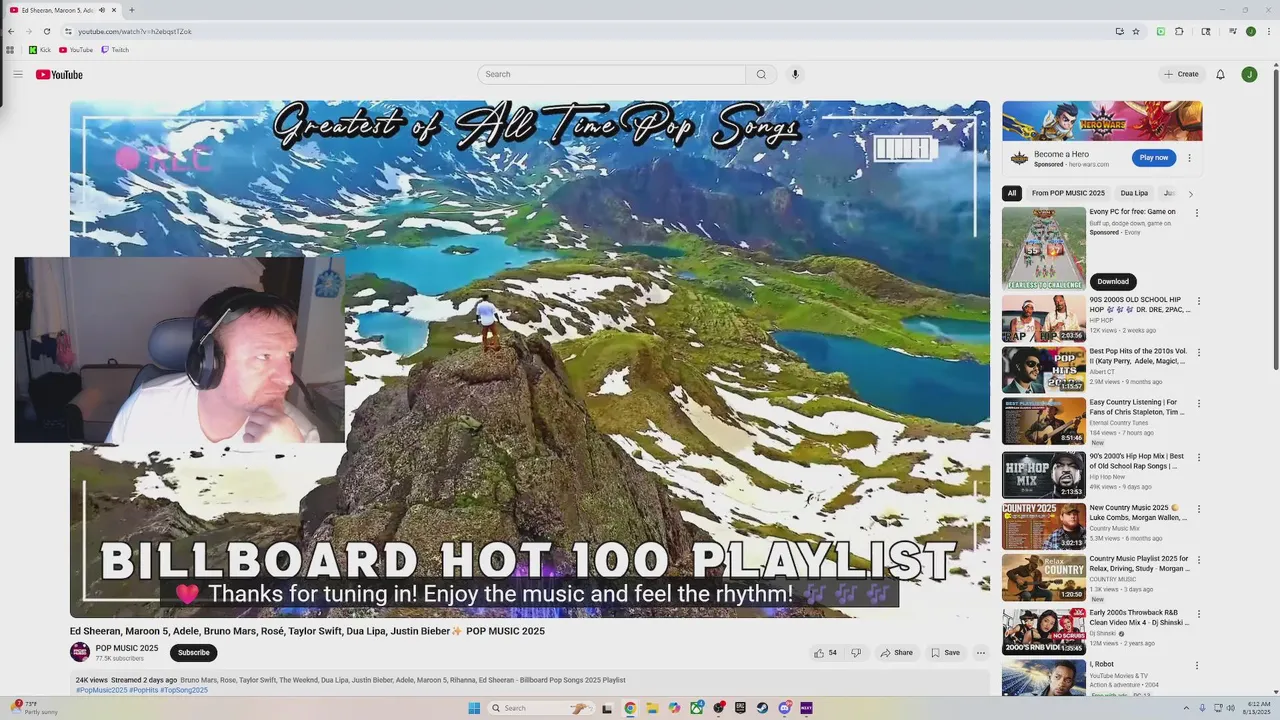Open the ad options menu beside Play now
The width and height of the screenshot is (1280, 720).
tap(1189, 158)
